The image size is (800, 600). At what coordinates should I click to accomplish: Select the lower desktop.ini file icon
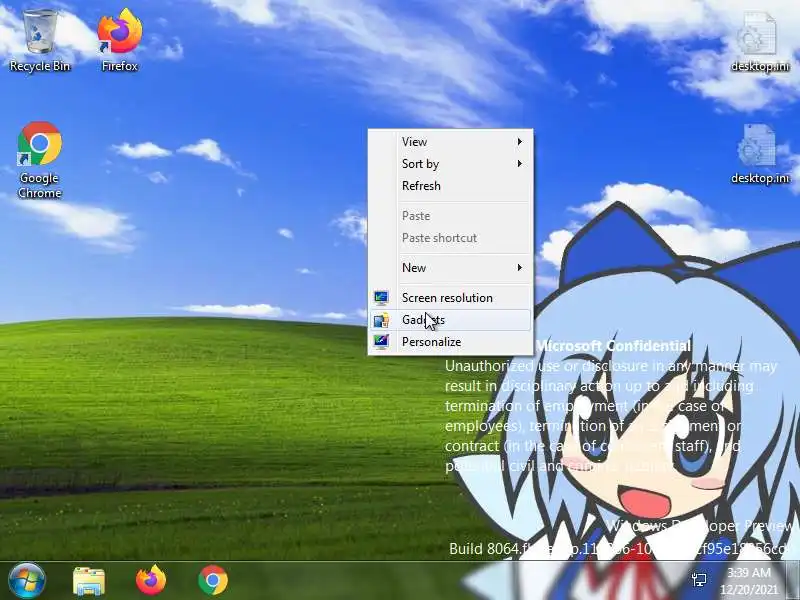pos(760,154)
